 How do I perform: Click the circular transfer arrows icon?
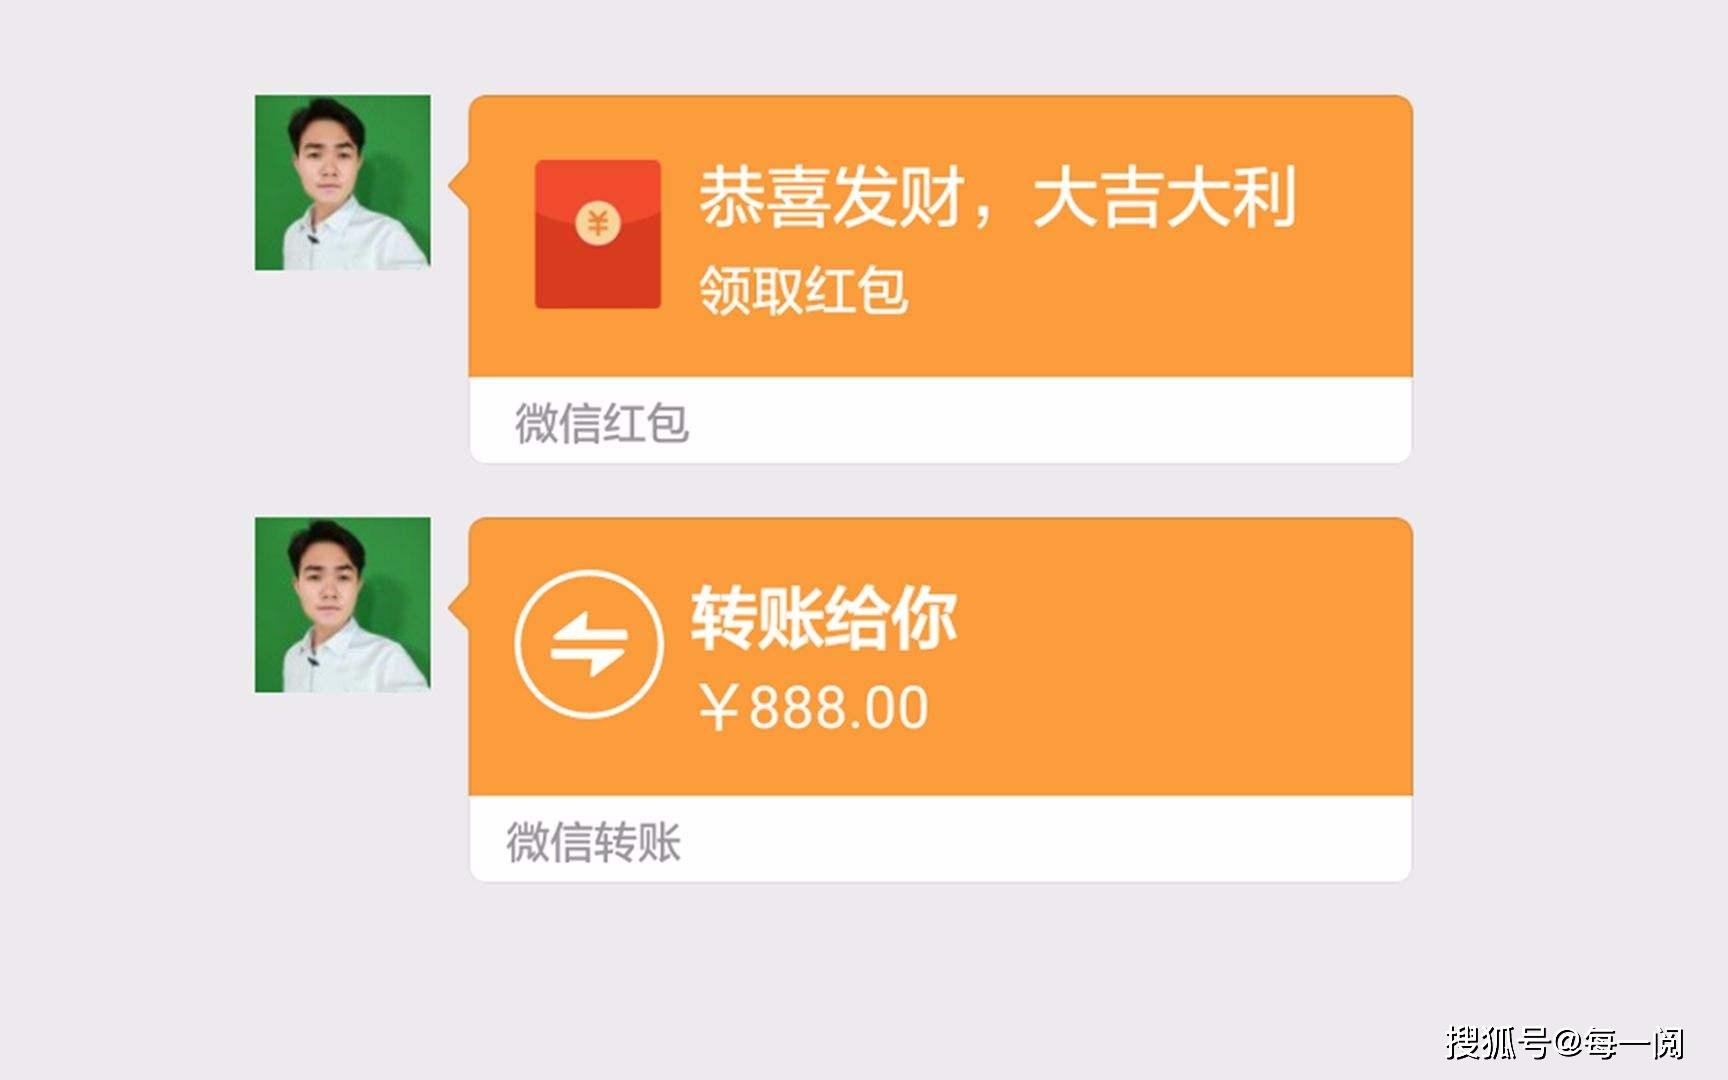tap(589, 644)
